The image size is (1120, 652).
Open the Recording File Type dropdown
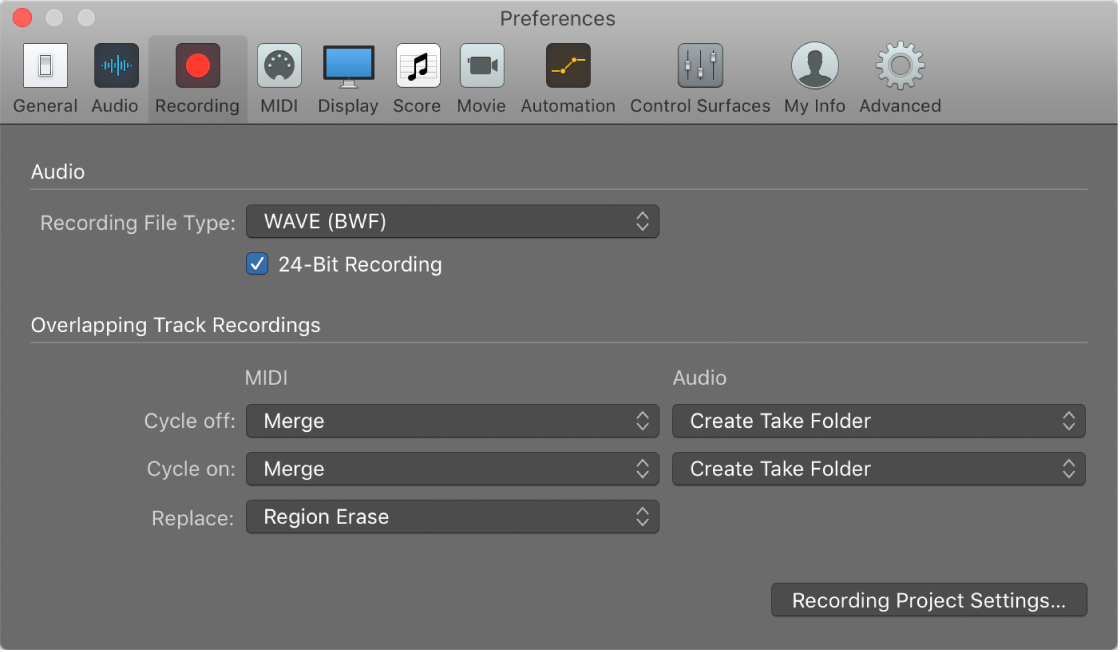click(x=452, y=221)
